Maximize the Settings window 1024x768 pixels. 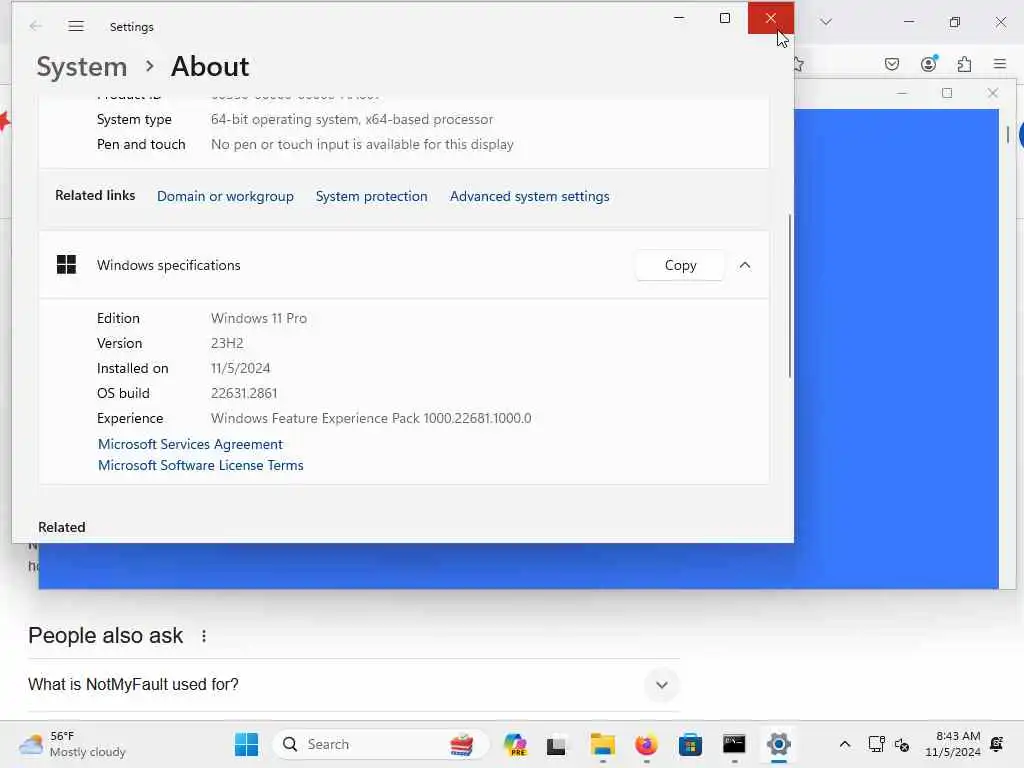point(725,18)
